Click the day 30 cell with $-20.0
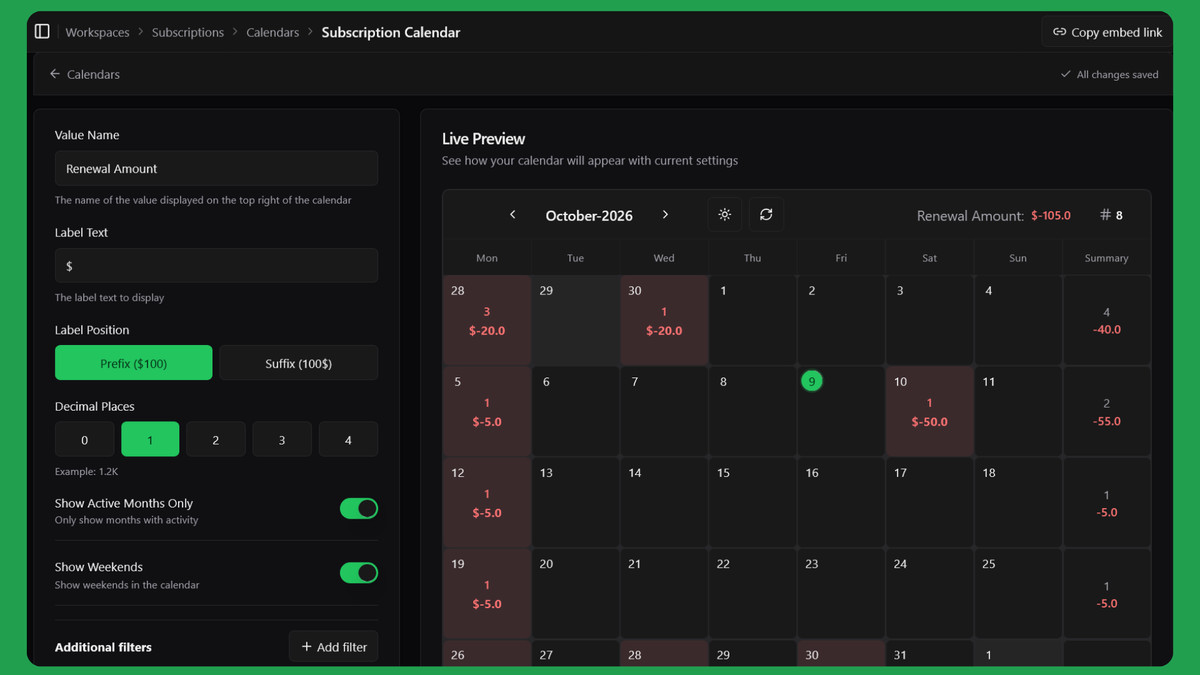 [664, 321]
